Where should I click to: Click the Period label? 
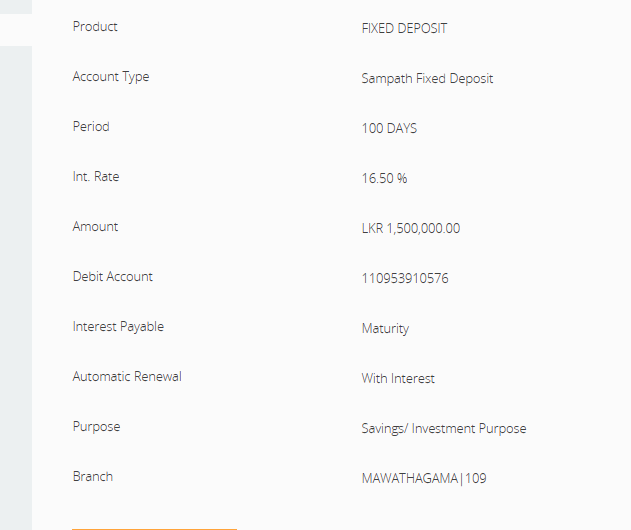pyautogui.click(x=91, y=127)
